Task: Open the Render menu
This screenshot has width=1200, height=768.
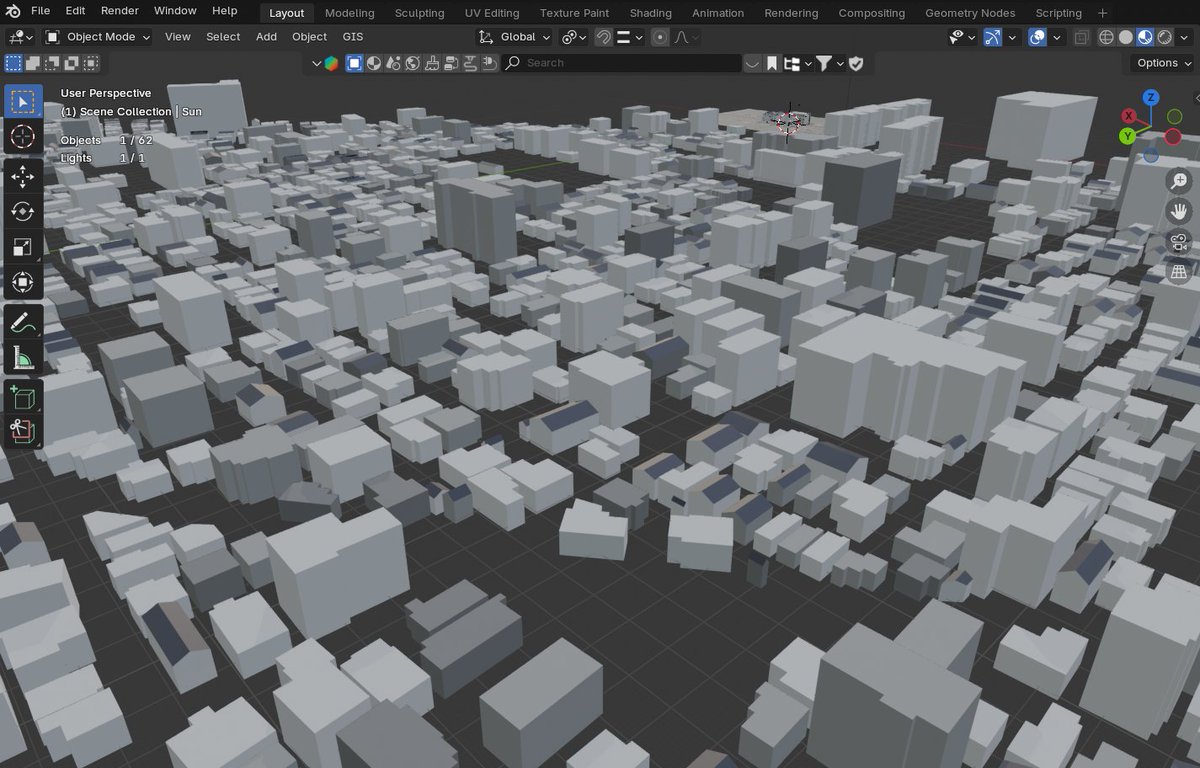Action: 120,11
